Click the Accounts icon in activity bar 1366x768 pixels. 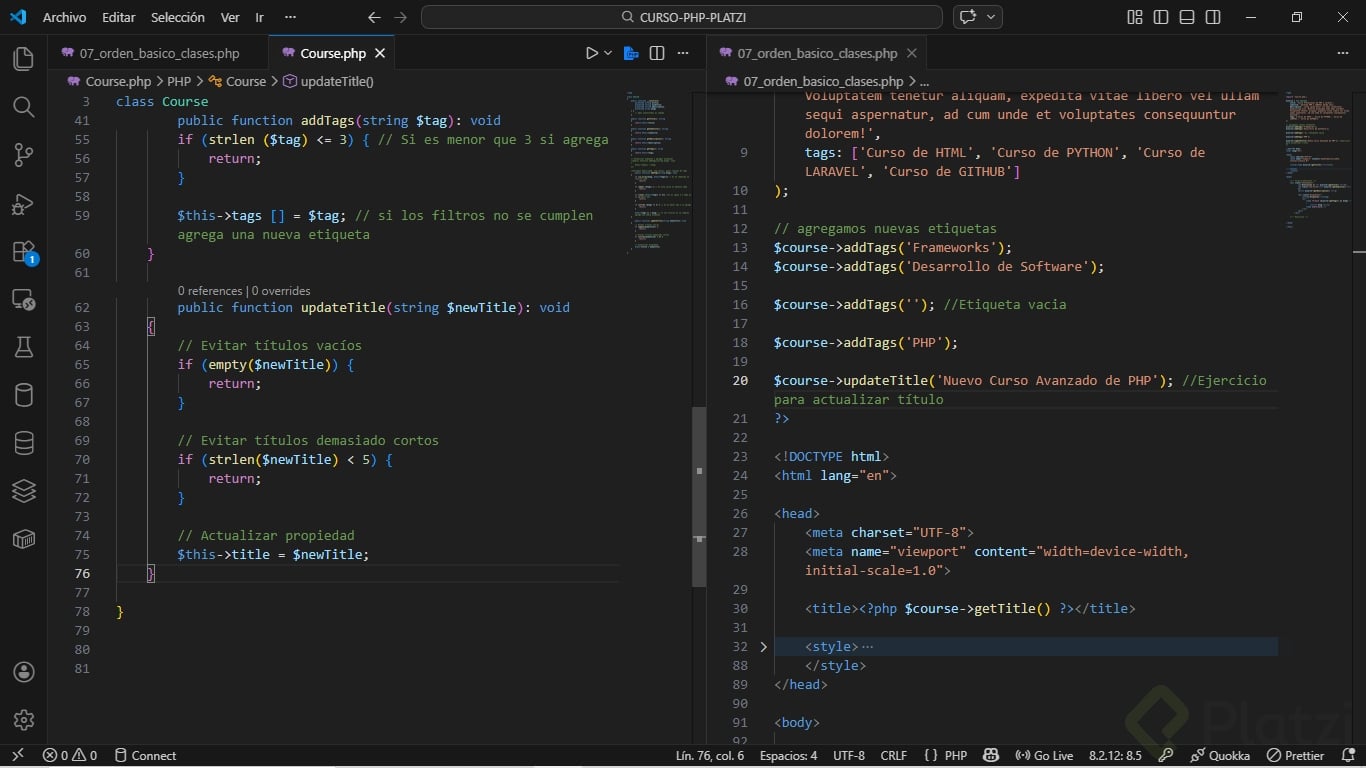(x=23, y=672)
